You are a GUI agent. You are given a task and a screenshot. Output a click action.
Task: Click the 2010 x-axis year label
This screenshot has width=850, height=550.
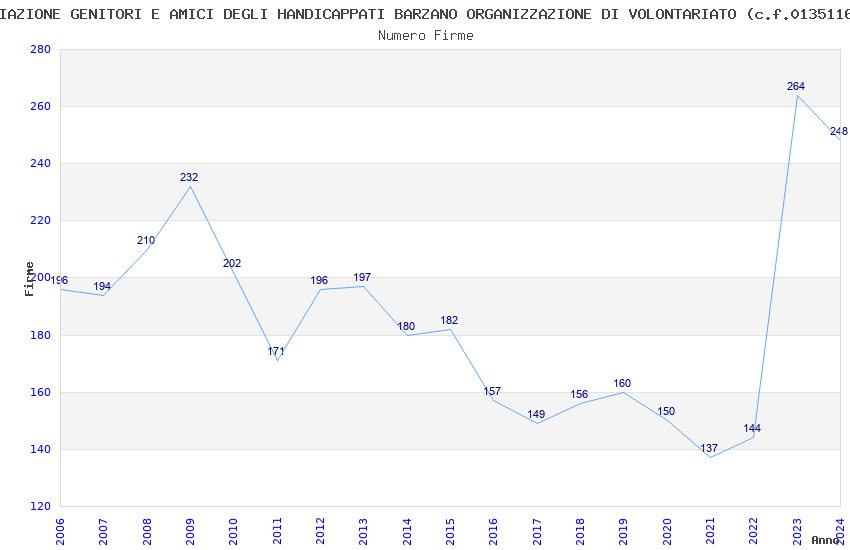coord(233,532)
